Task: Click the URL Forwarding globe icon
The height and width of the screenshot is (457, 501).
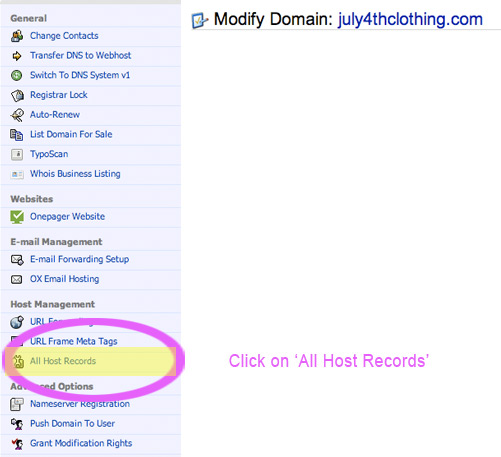Action: point(17,322)
